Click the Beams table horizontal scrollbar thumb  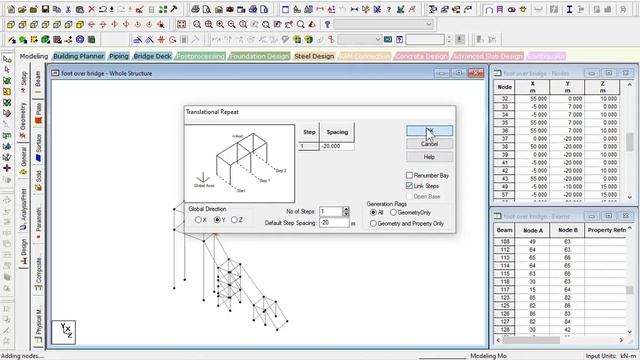pos(531,340)
